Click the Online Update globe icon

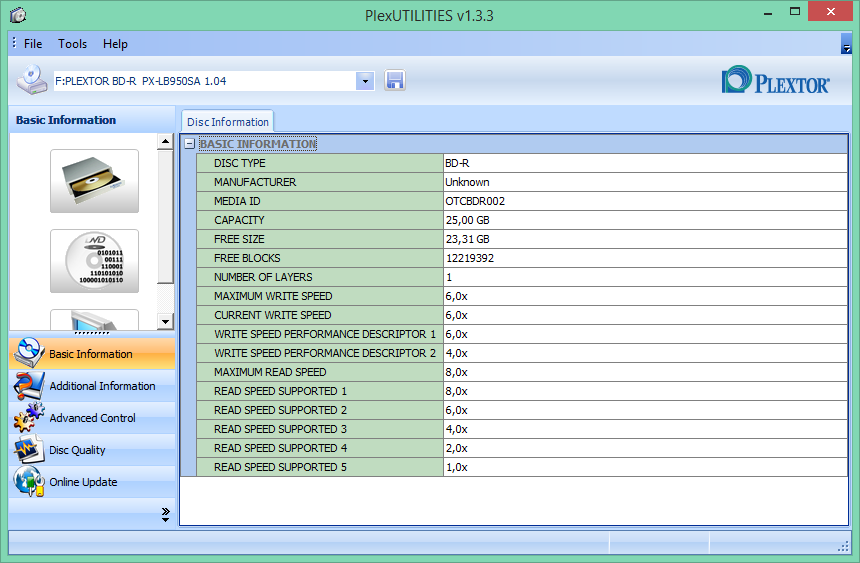click(29, 481)
